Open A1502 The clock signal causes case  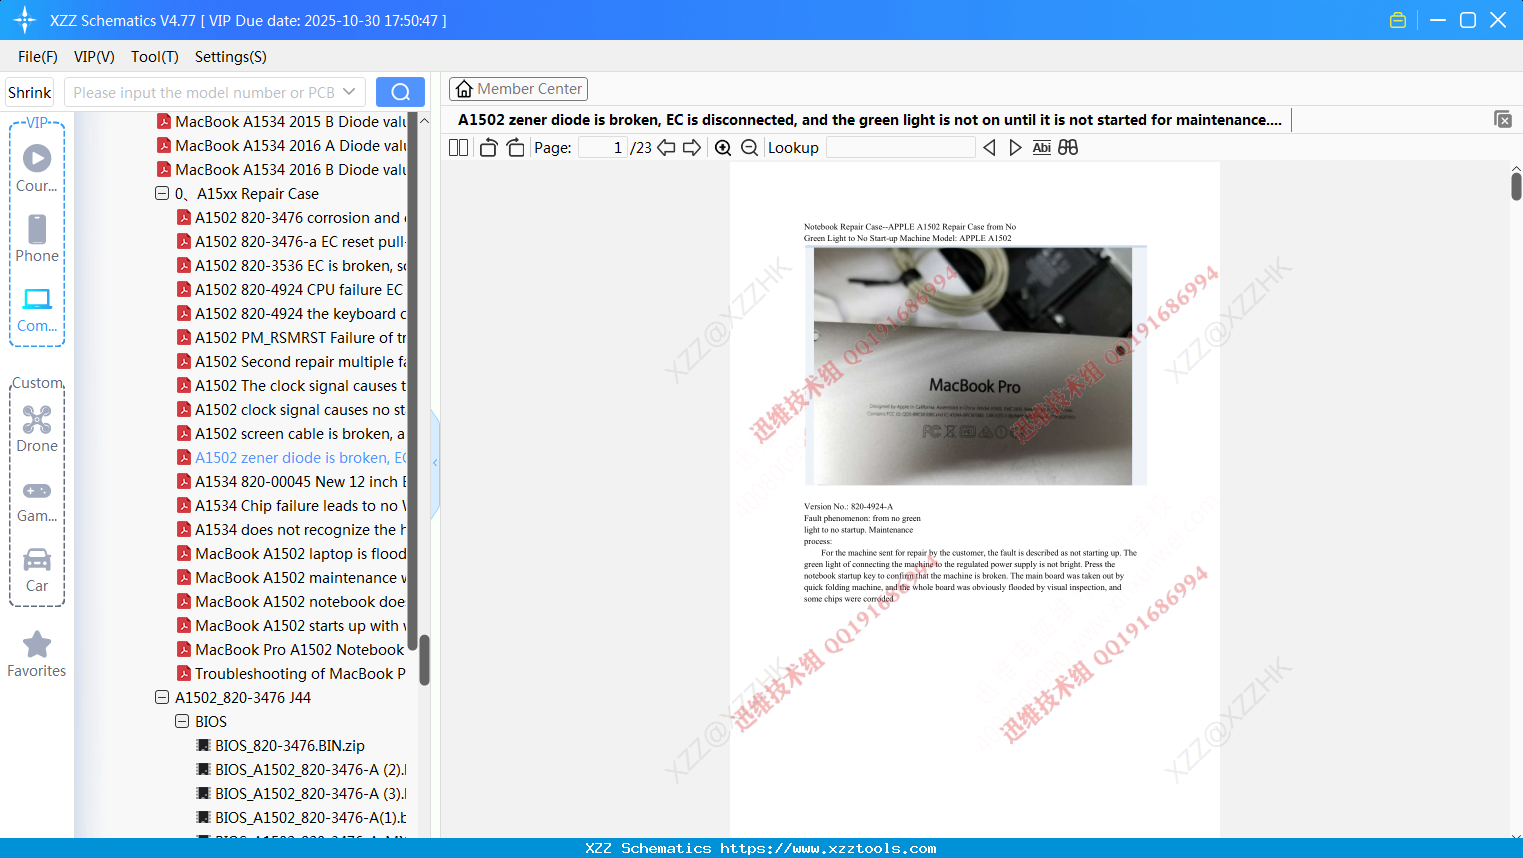tap(291, 386)
